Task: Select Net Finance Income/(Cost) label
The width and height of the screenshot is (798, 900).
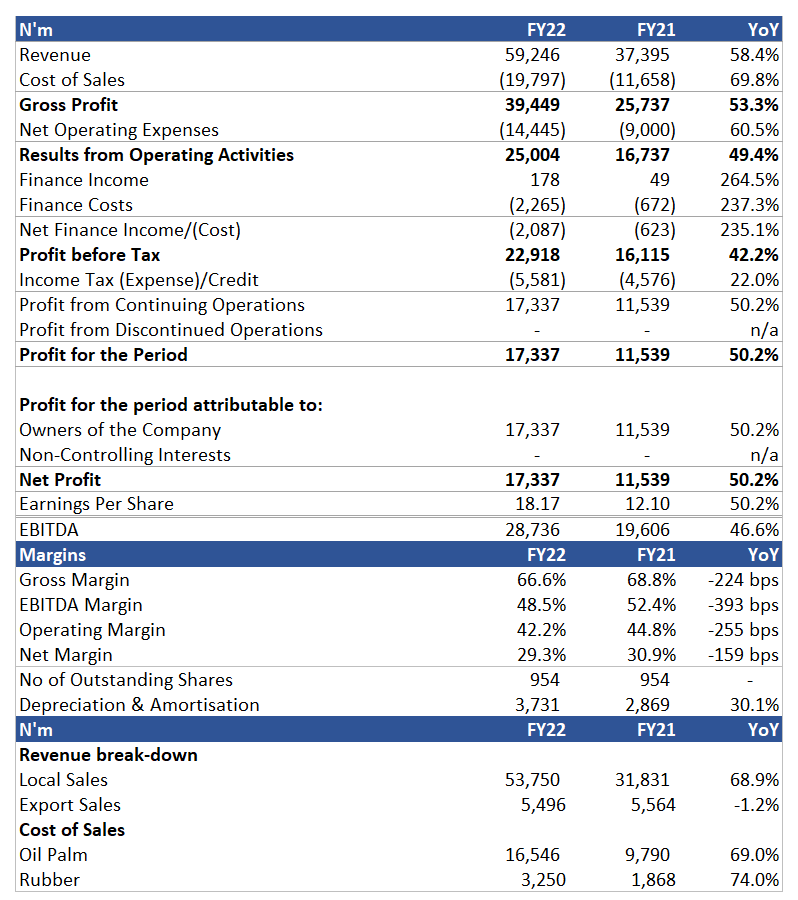Action: point(130,230)
